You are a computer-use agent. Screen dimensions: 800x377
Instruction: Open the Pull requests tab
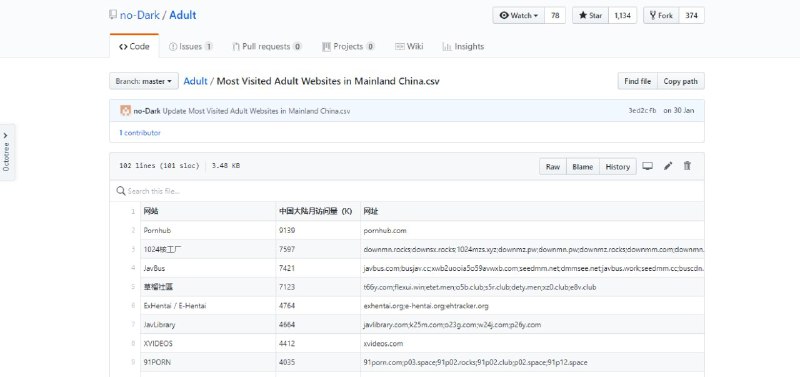267,46
